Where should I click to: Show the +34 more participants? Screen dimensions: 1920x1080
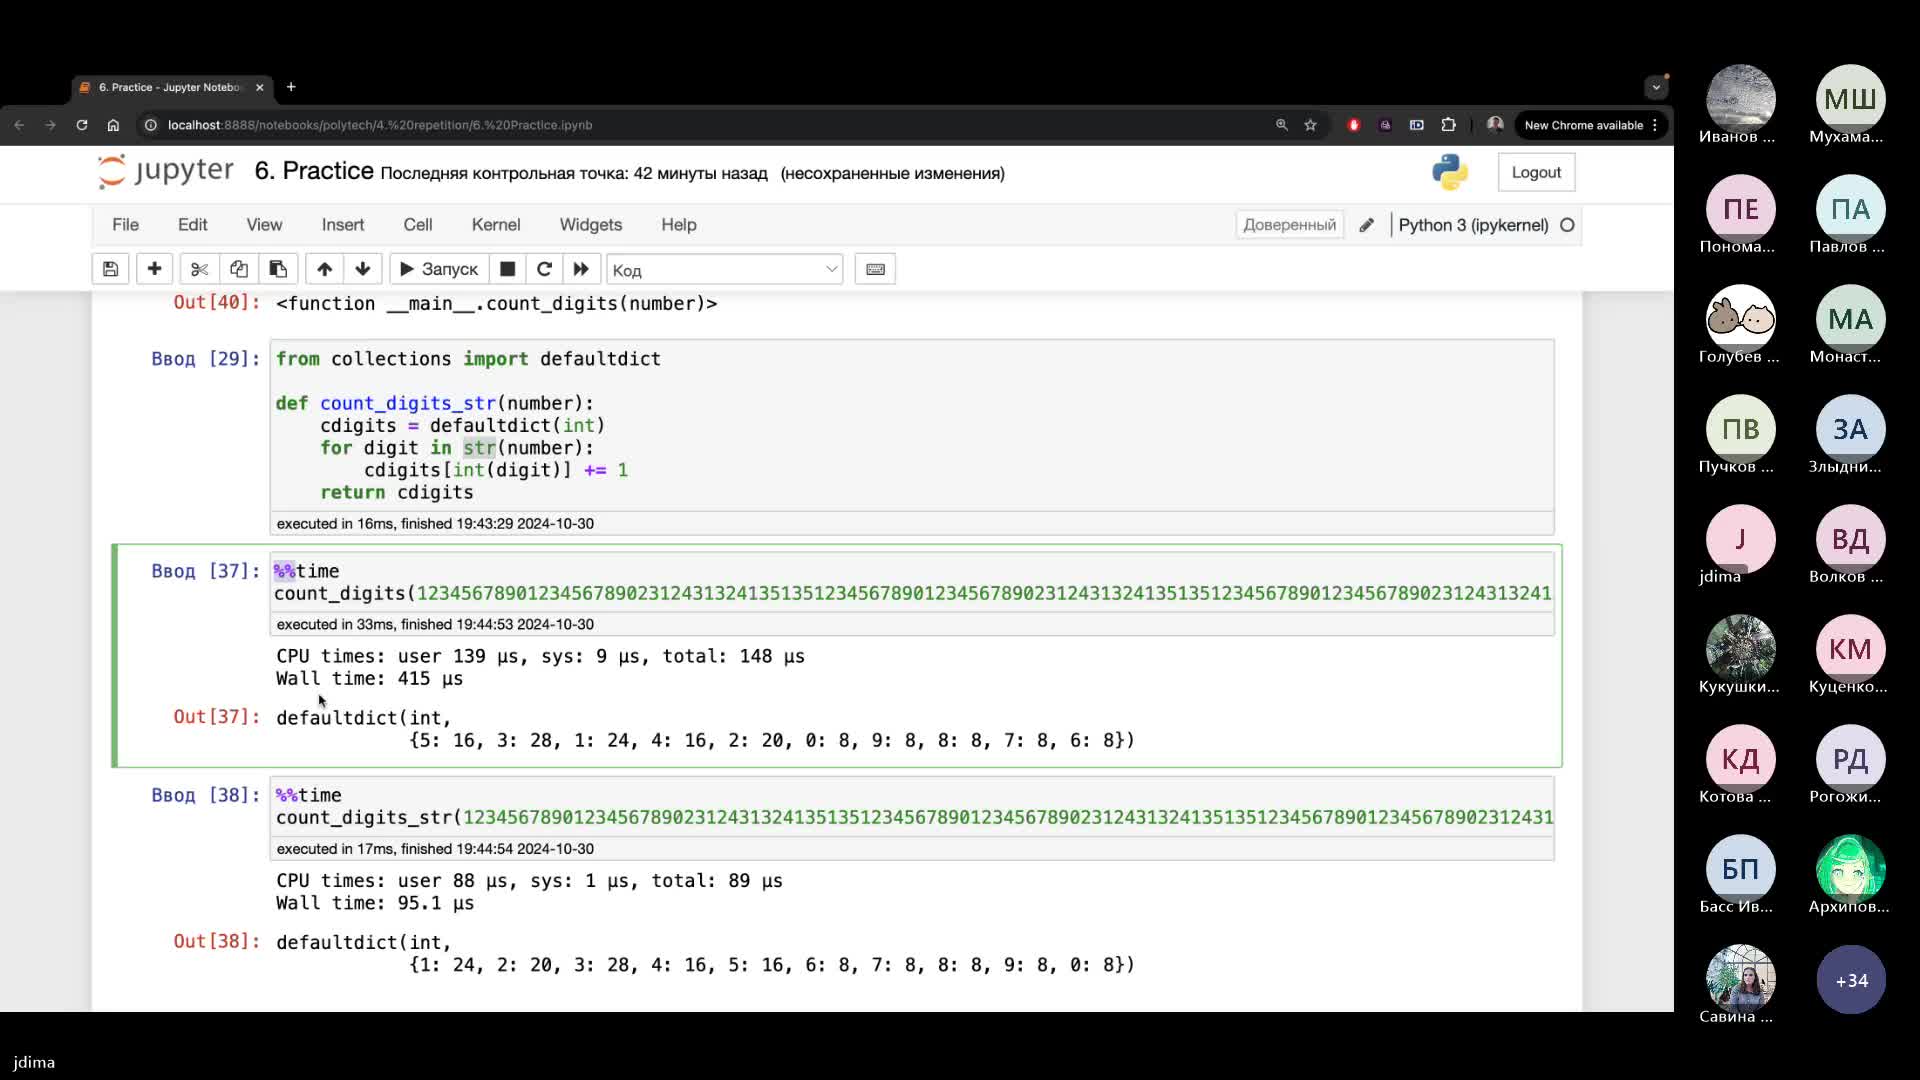1850,980
